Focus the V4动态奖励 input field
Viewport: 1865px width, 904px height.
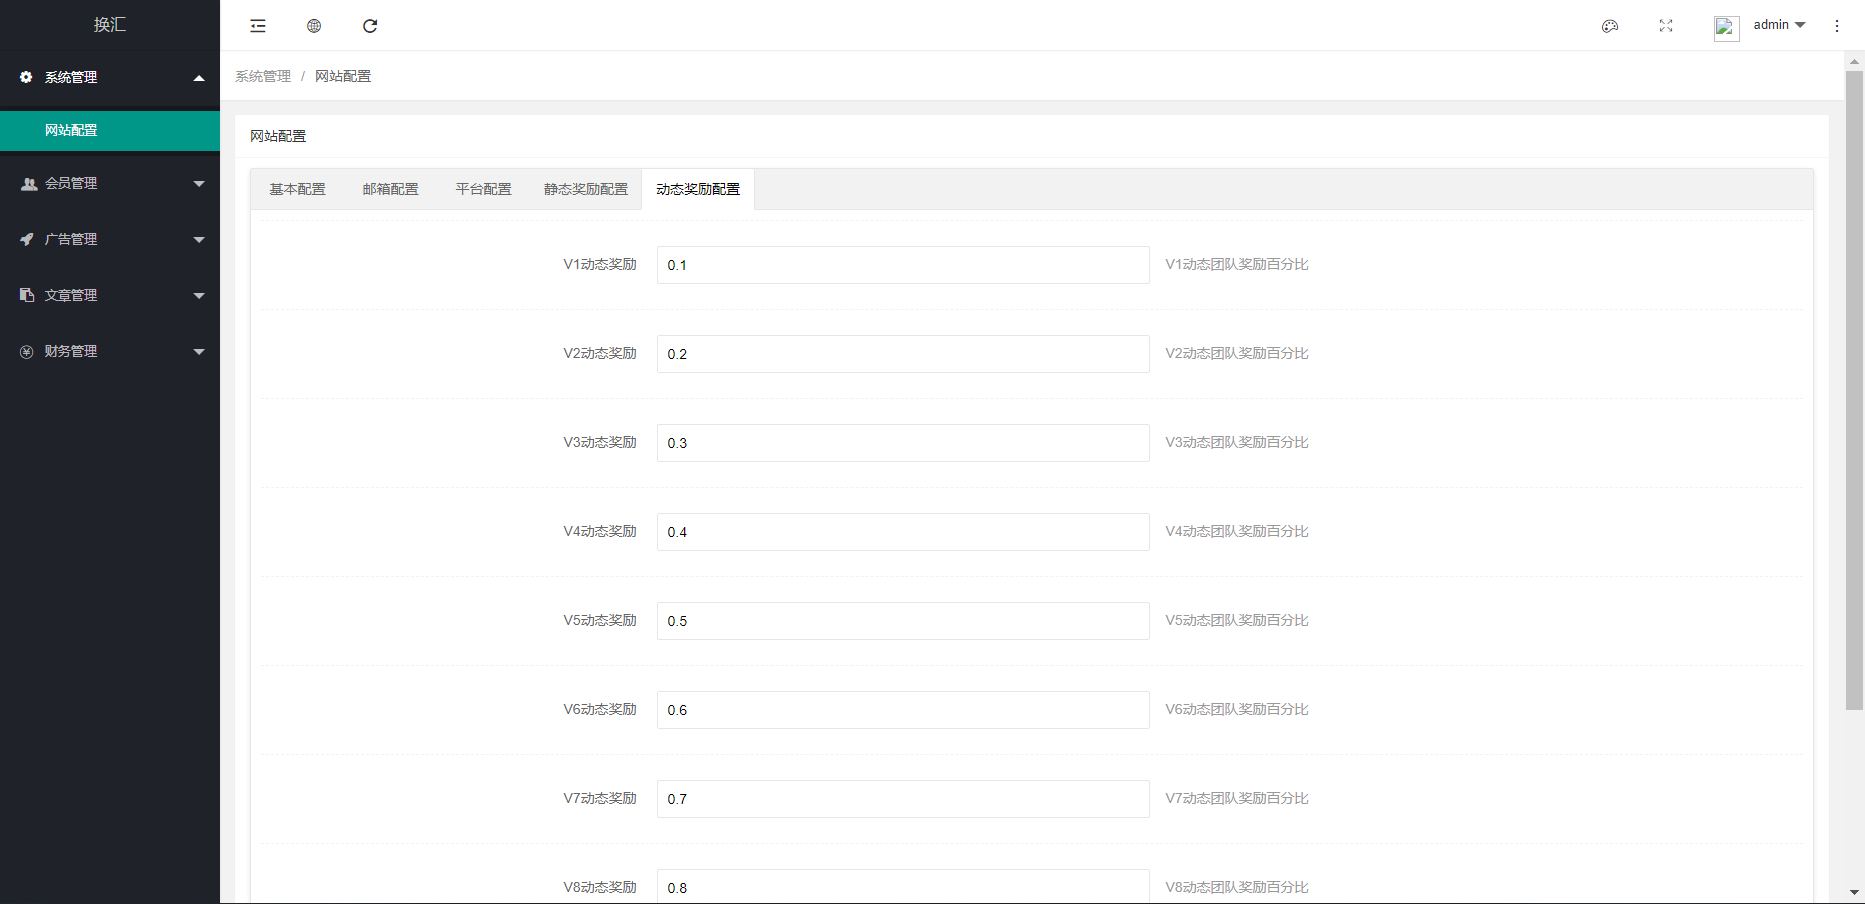[903, 532]
